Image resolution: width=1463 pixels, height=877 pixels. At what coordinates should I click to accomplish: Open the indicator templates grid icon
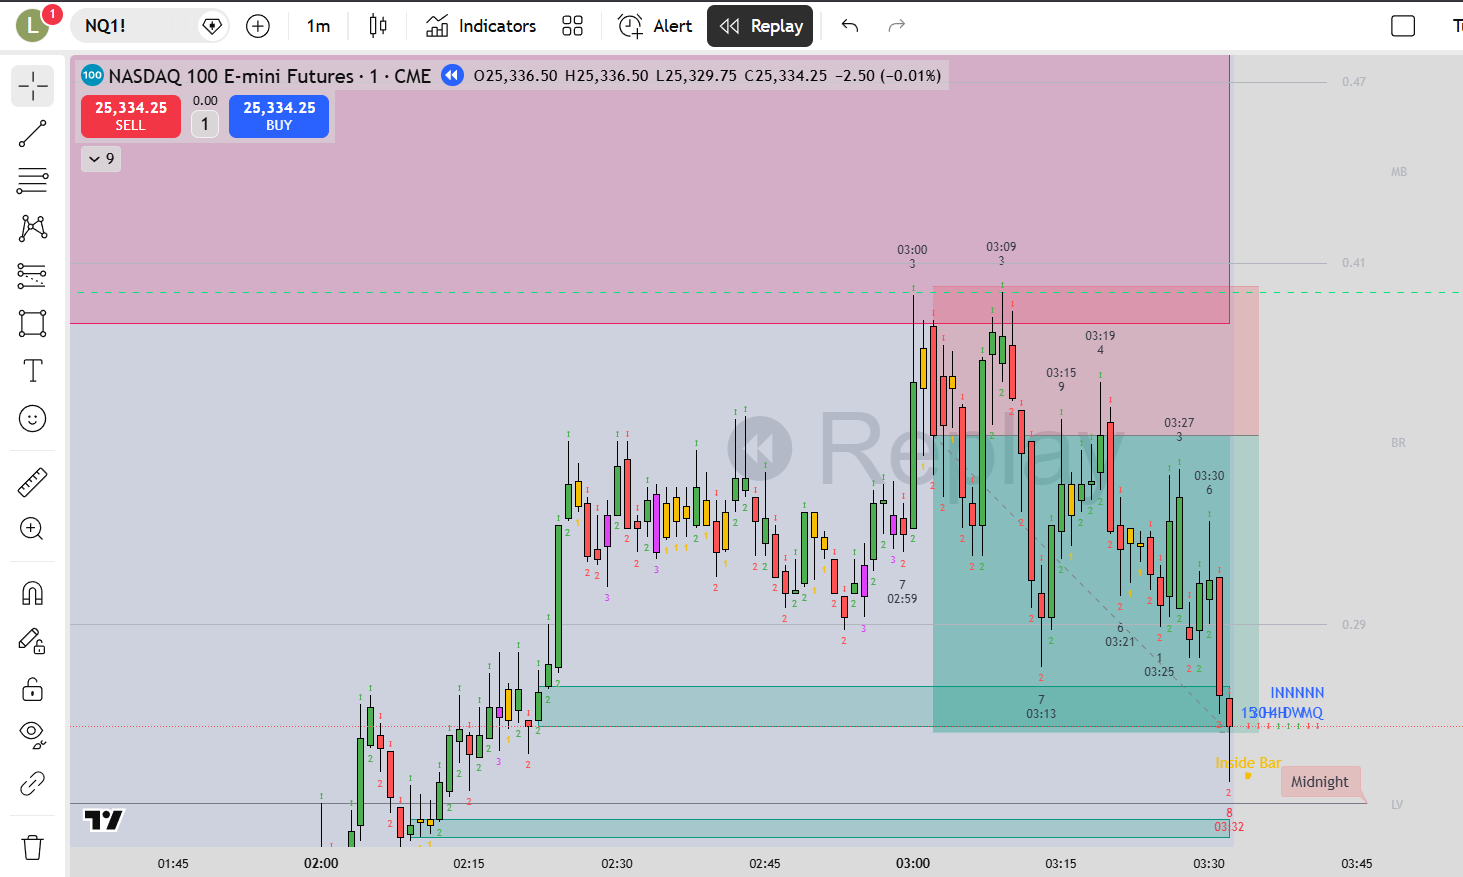tap(572, 26)
